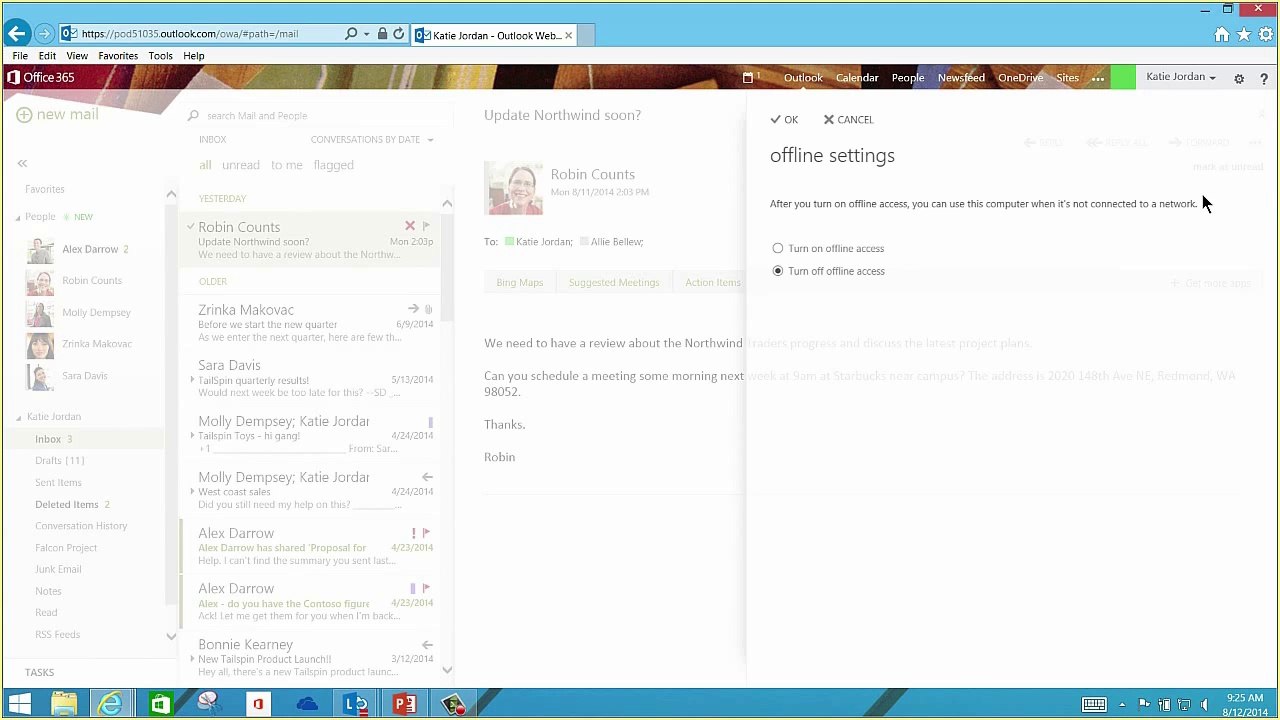1280x720 pixels.
Task: Open PowerPoint from the taskbar
Action: pos(404,704)
